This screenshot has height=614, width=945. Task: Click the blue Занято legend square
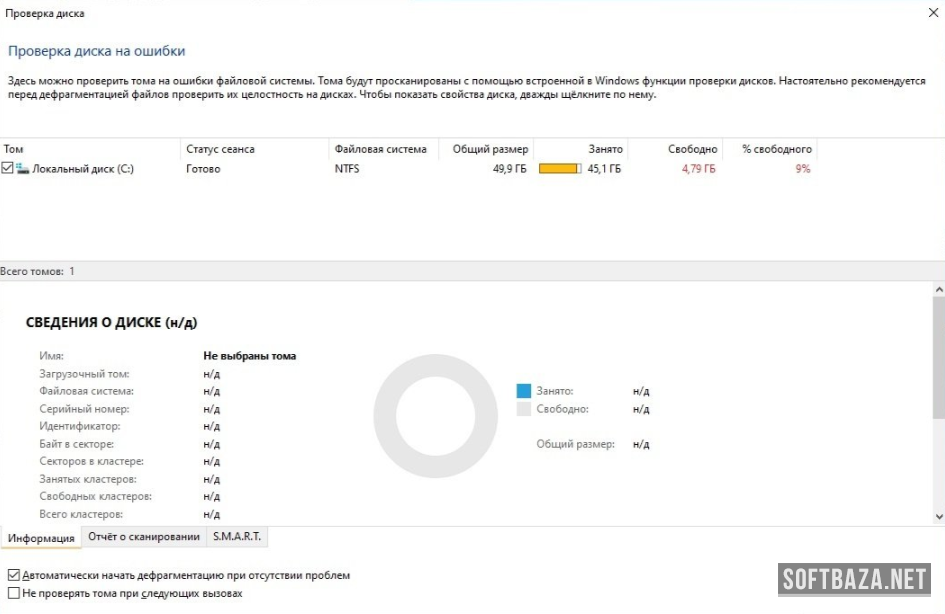click(523, 391)
